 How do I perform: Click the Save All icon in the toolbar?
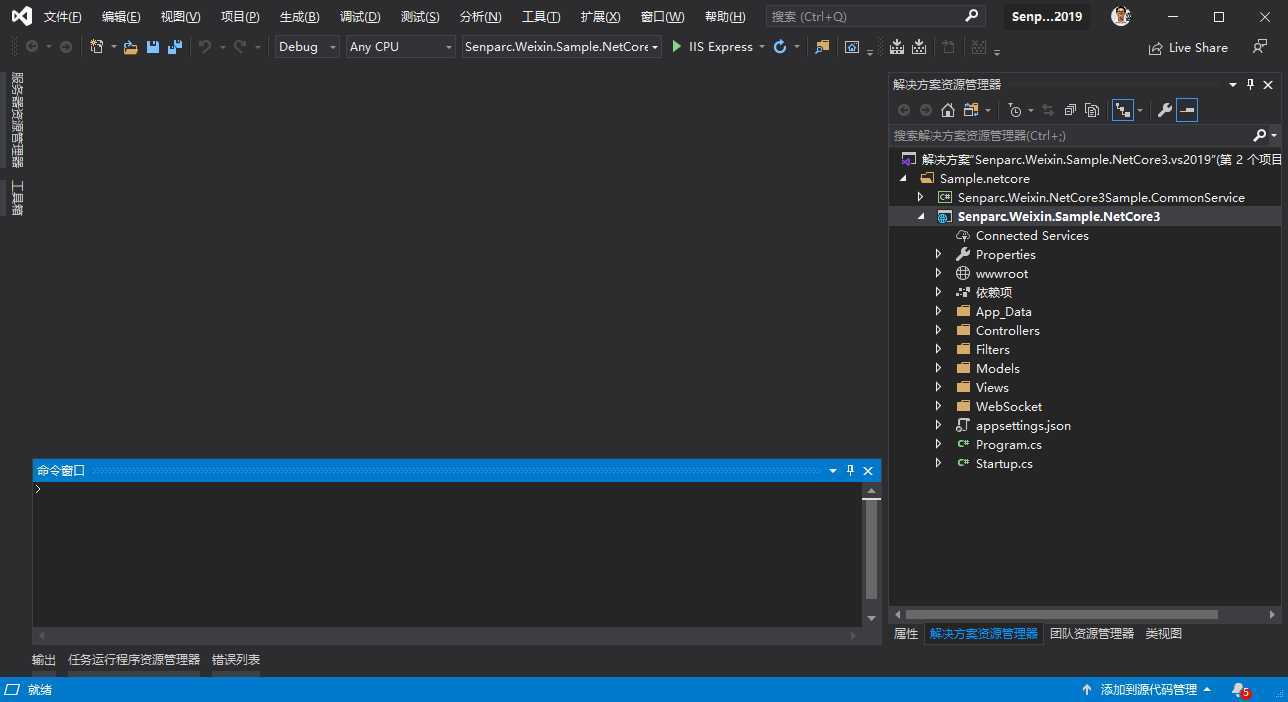pyautogui.click(x=175, y=47)
